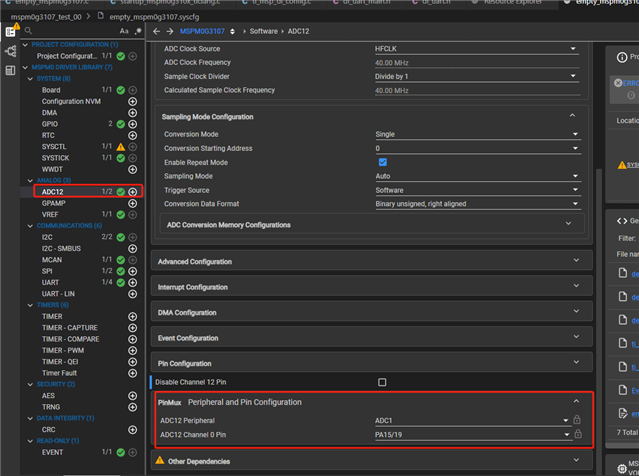Add a DMA module instance
Screen dimensions: 639x476
click(133, 113)
